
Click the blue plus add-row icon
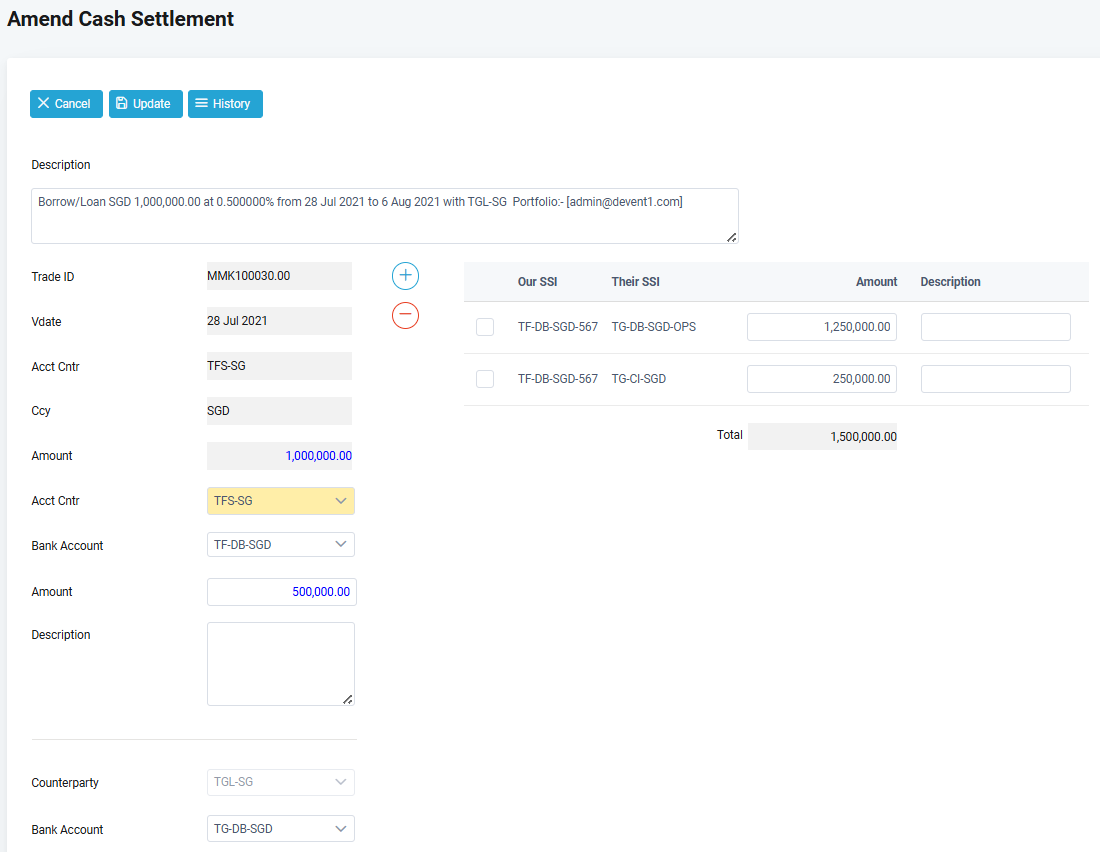(x=405, y=276)
